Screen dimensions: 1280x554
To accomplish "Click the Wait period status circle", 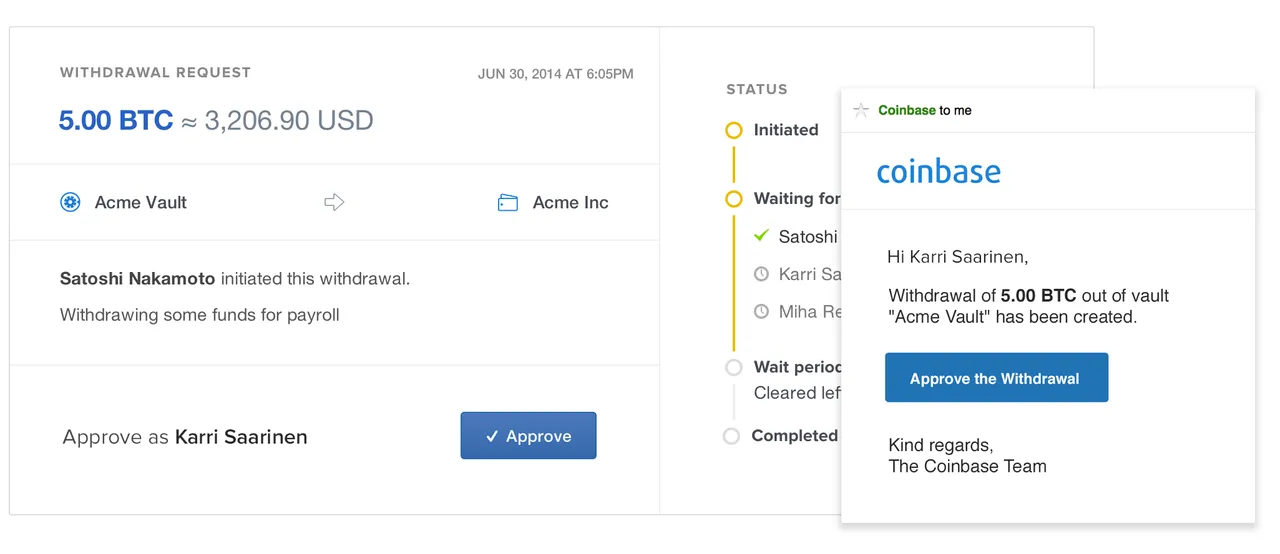I will click(x=734, y=367).
